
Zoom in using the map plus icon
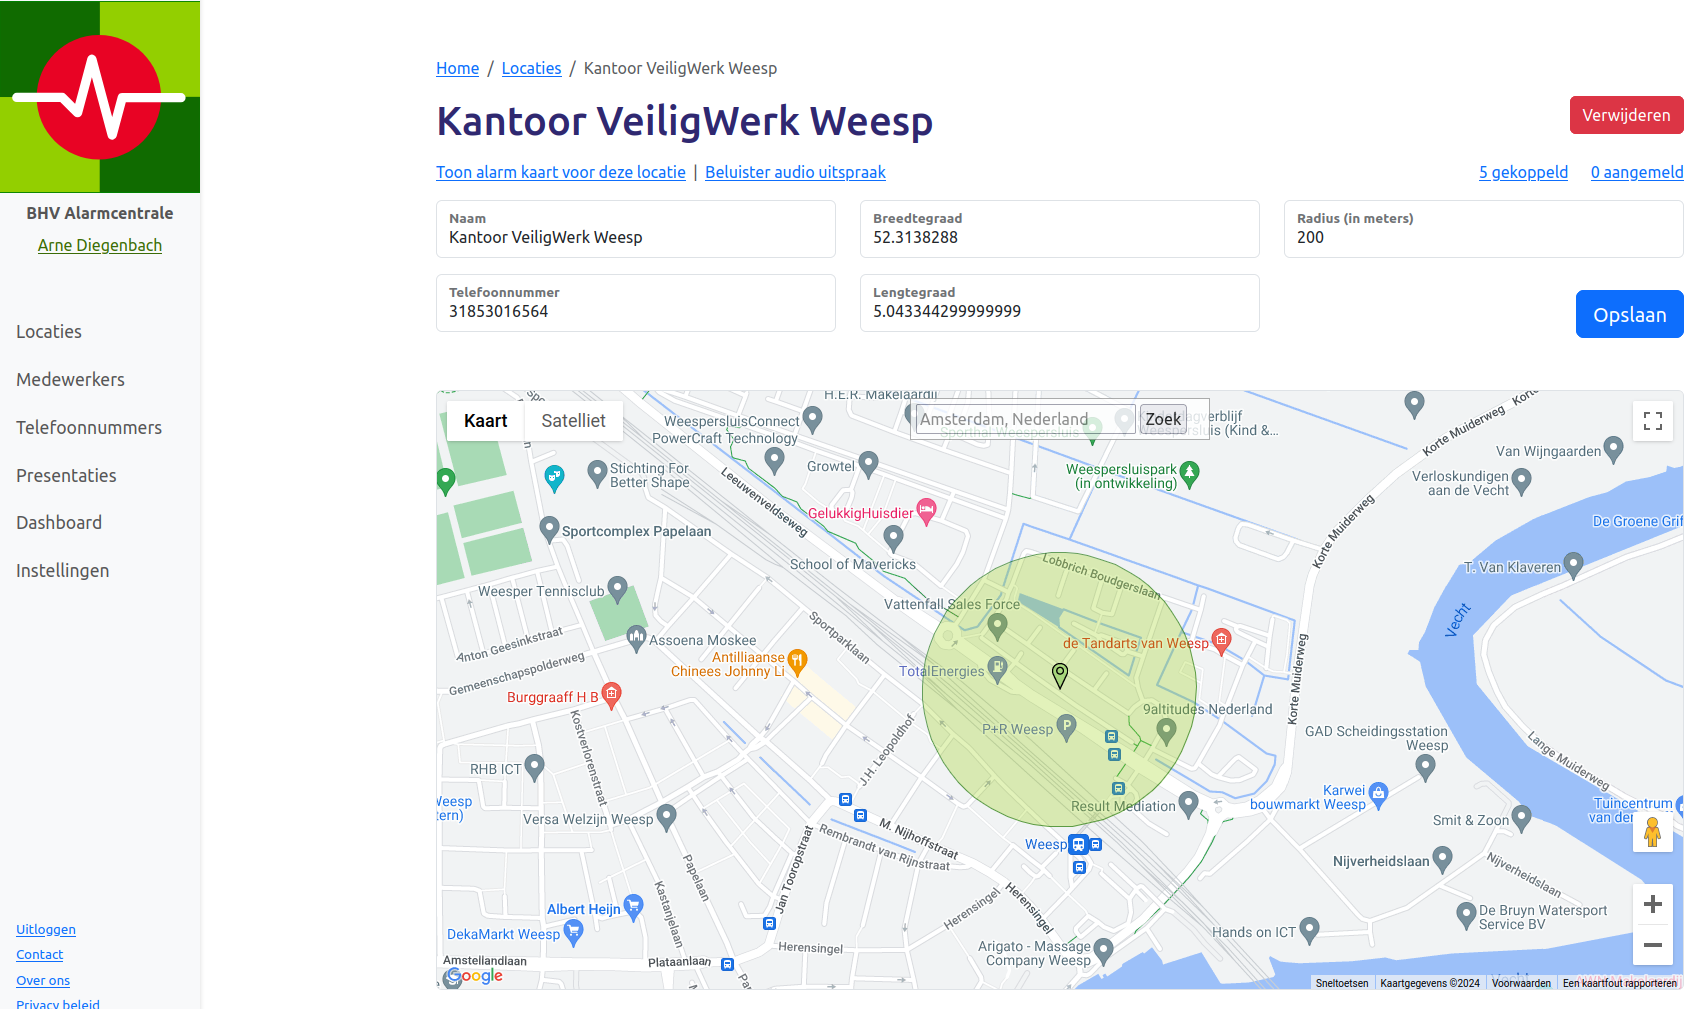pos(1652,904)
